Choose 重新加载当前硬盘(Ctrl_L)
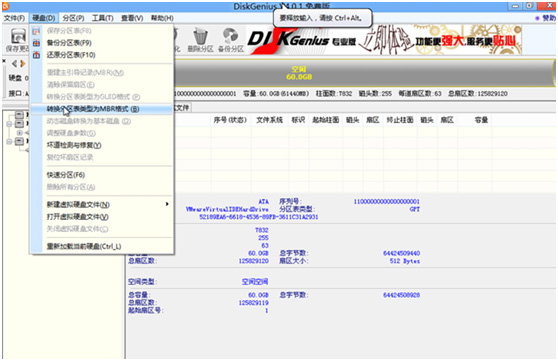The width and height of the screenshot is (558, 361). pos(101,246)
